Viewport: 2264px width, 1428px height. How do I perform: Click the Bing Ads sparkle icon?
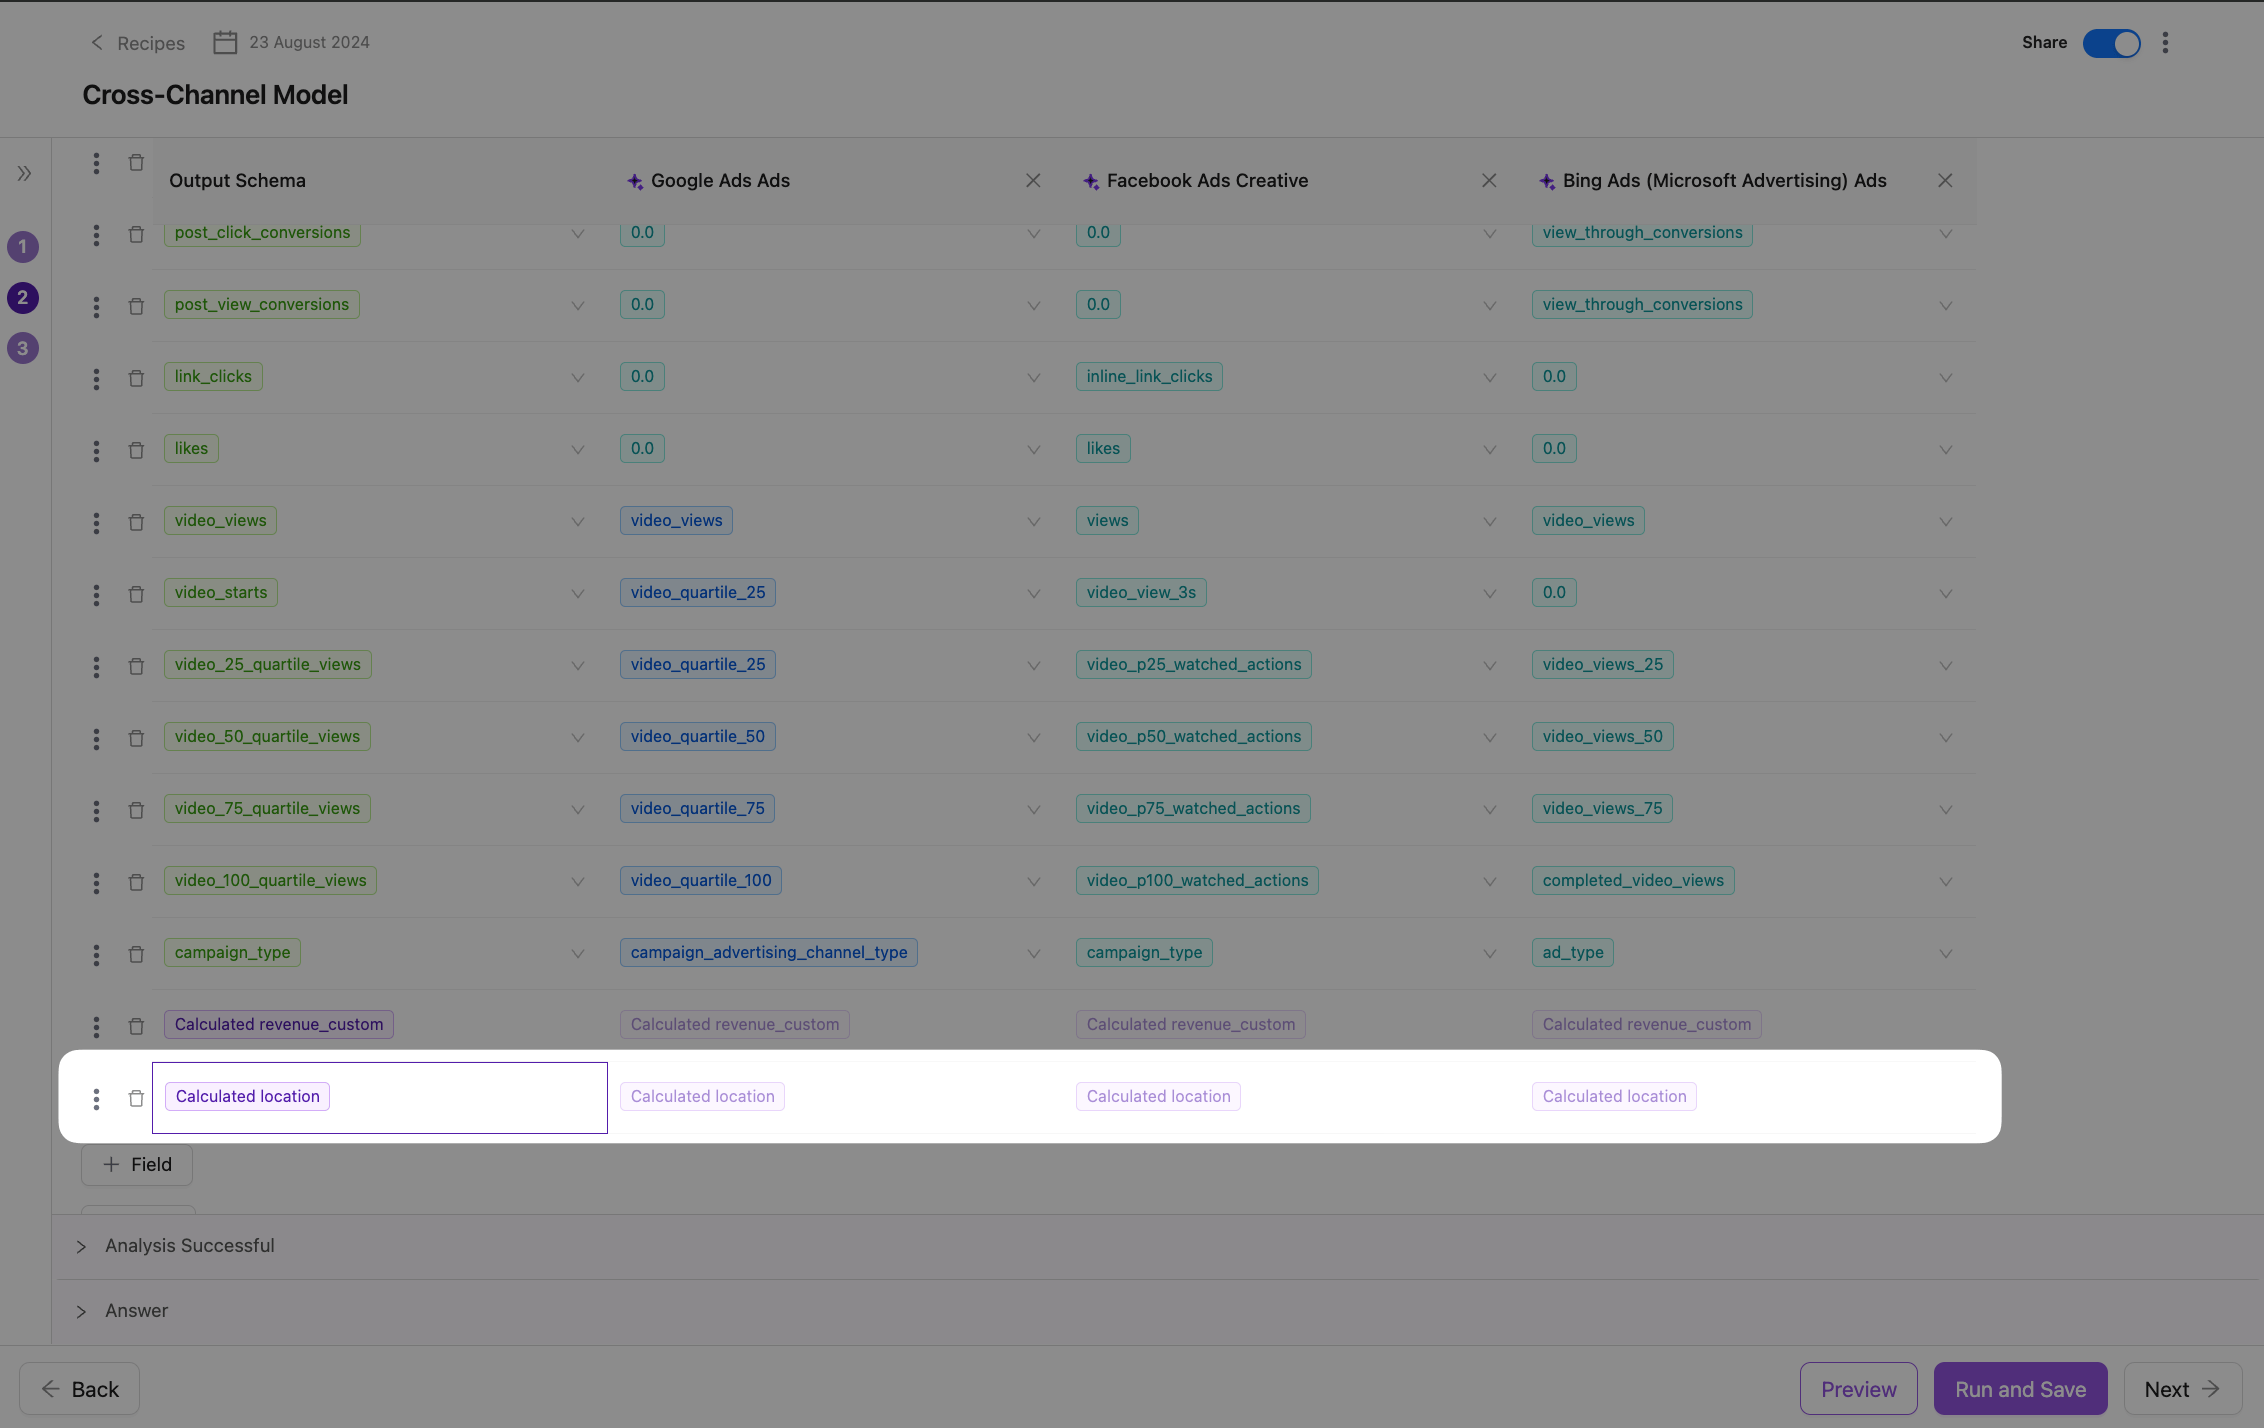click(1547, 181)
